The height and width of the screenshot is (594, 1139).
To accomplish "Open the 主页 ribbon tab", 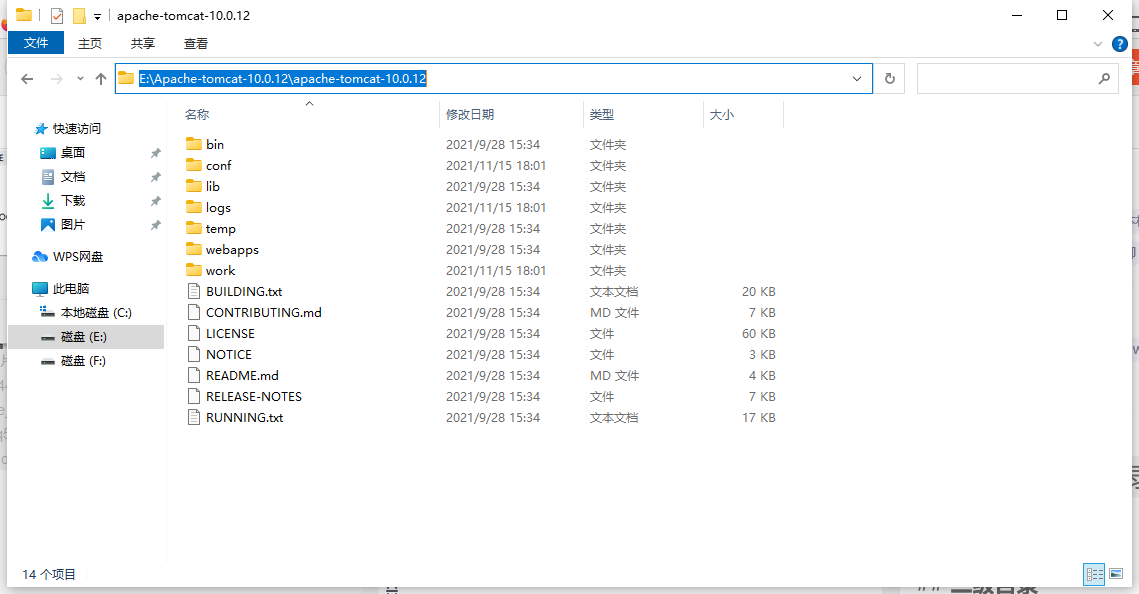I will pos(89,44).
